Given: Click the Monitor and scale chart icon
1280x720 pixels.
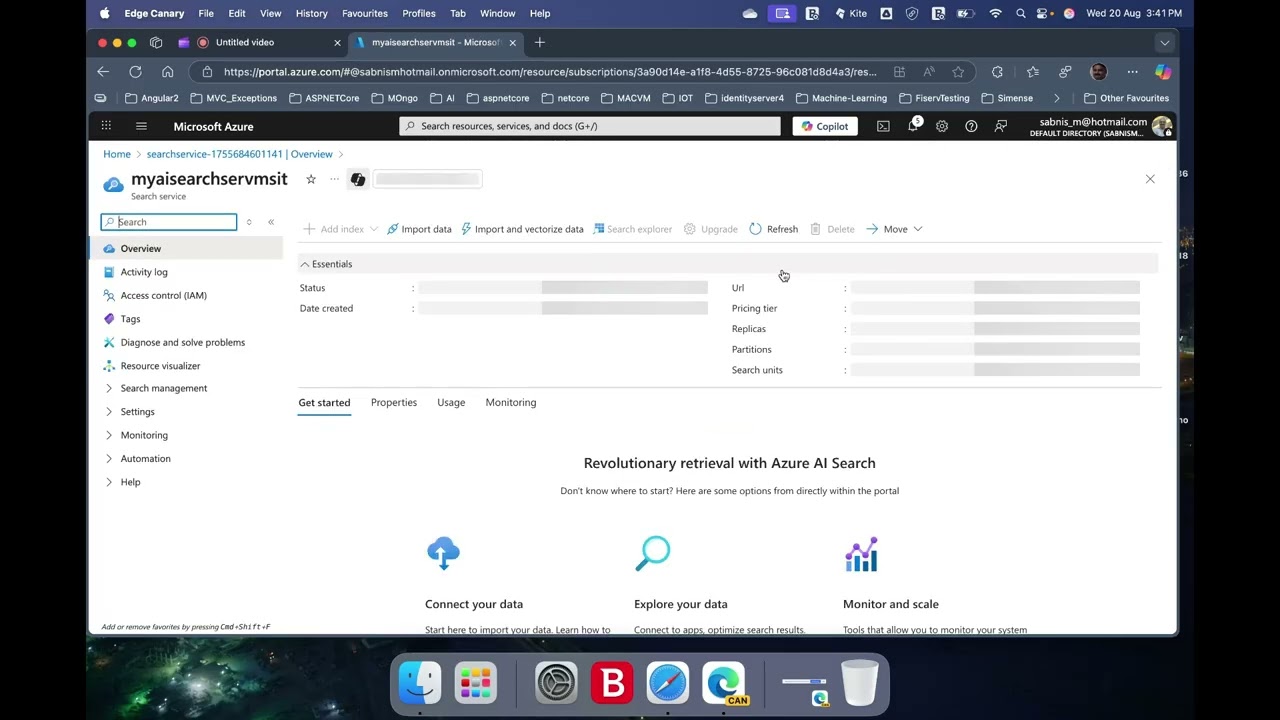Looking at the screenshot, I should 861,554.
